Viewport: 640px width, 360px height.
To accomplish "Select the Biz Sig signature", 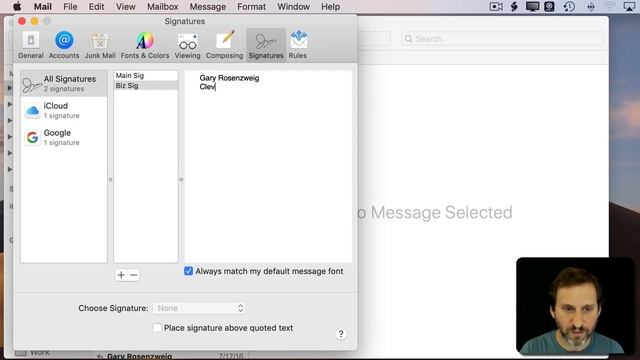I will point(146,85).
